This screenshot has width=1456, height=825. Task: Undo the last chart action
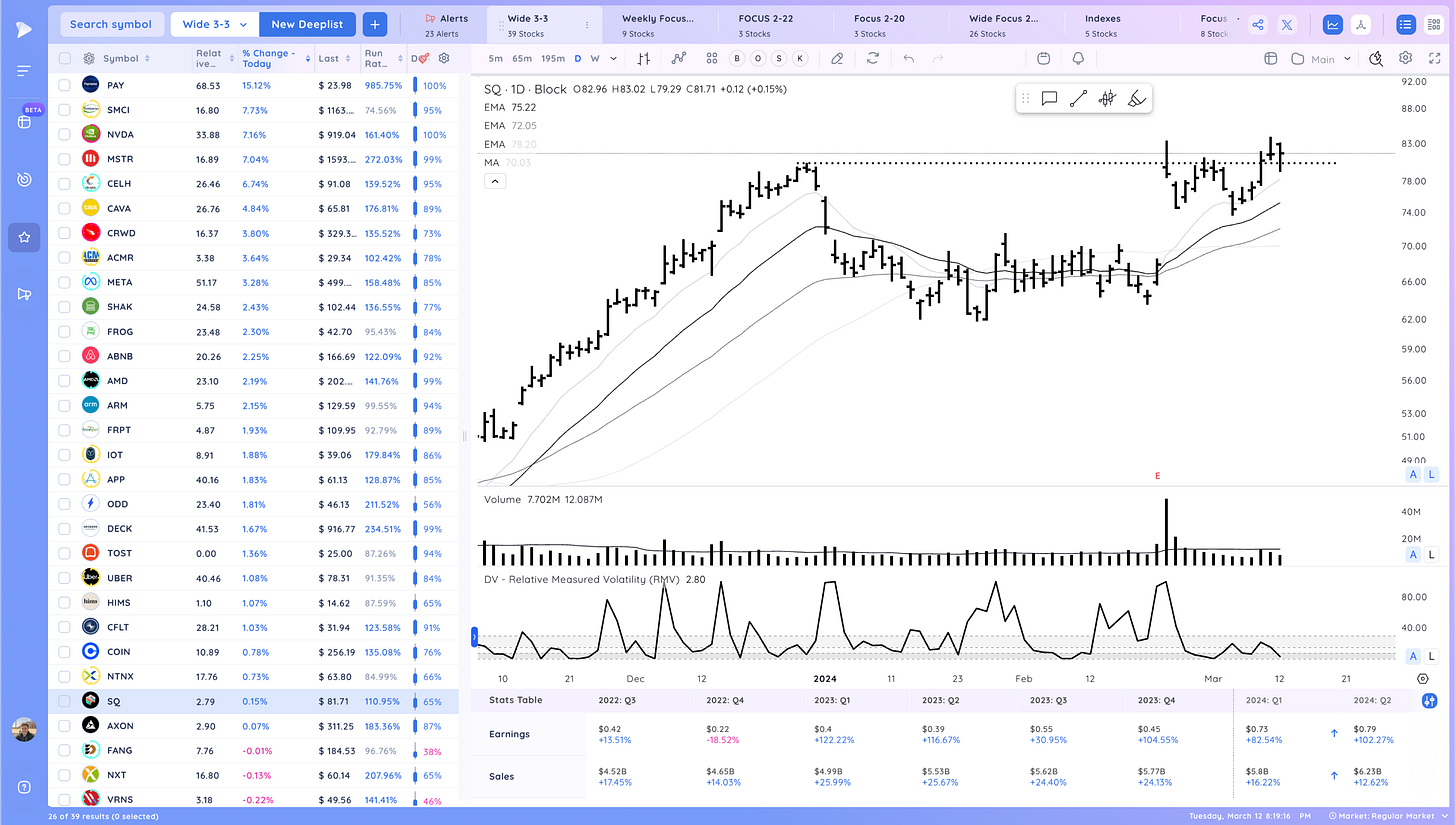[909, 59]
